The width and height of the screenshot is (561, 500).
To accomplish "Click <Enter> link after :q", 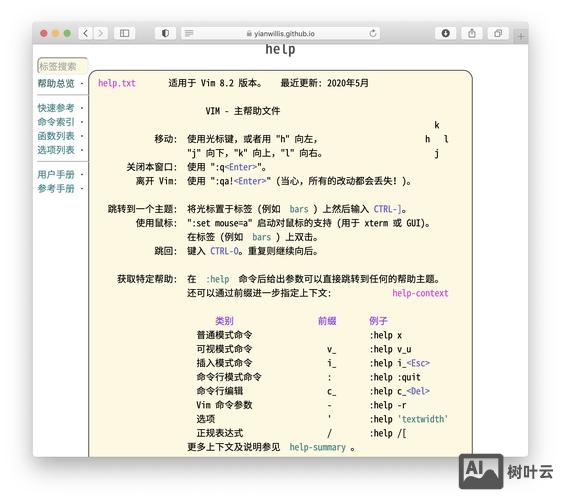I will [241, 167].
